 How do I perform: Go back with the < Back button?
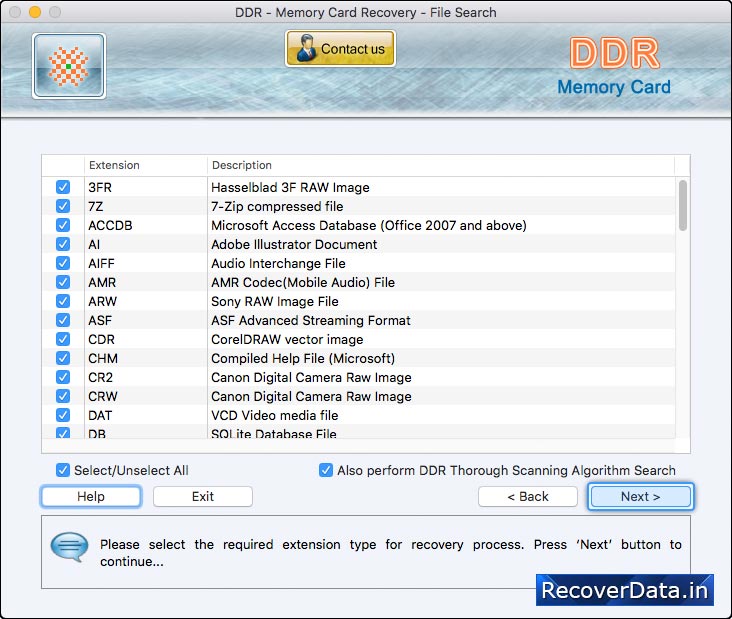[528, 496]
